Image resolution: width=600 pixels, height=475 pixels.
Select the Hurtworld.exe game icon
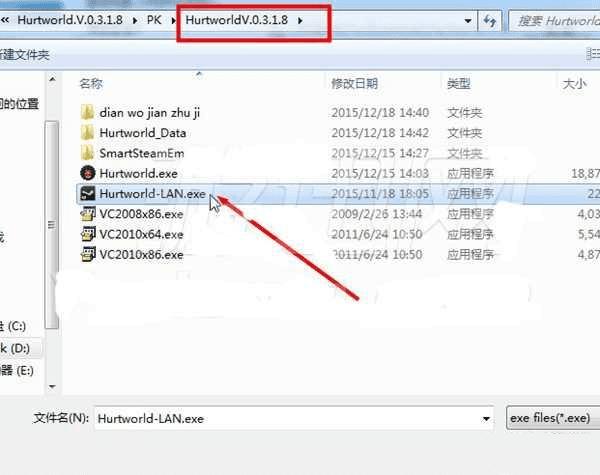click(88, 173)
